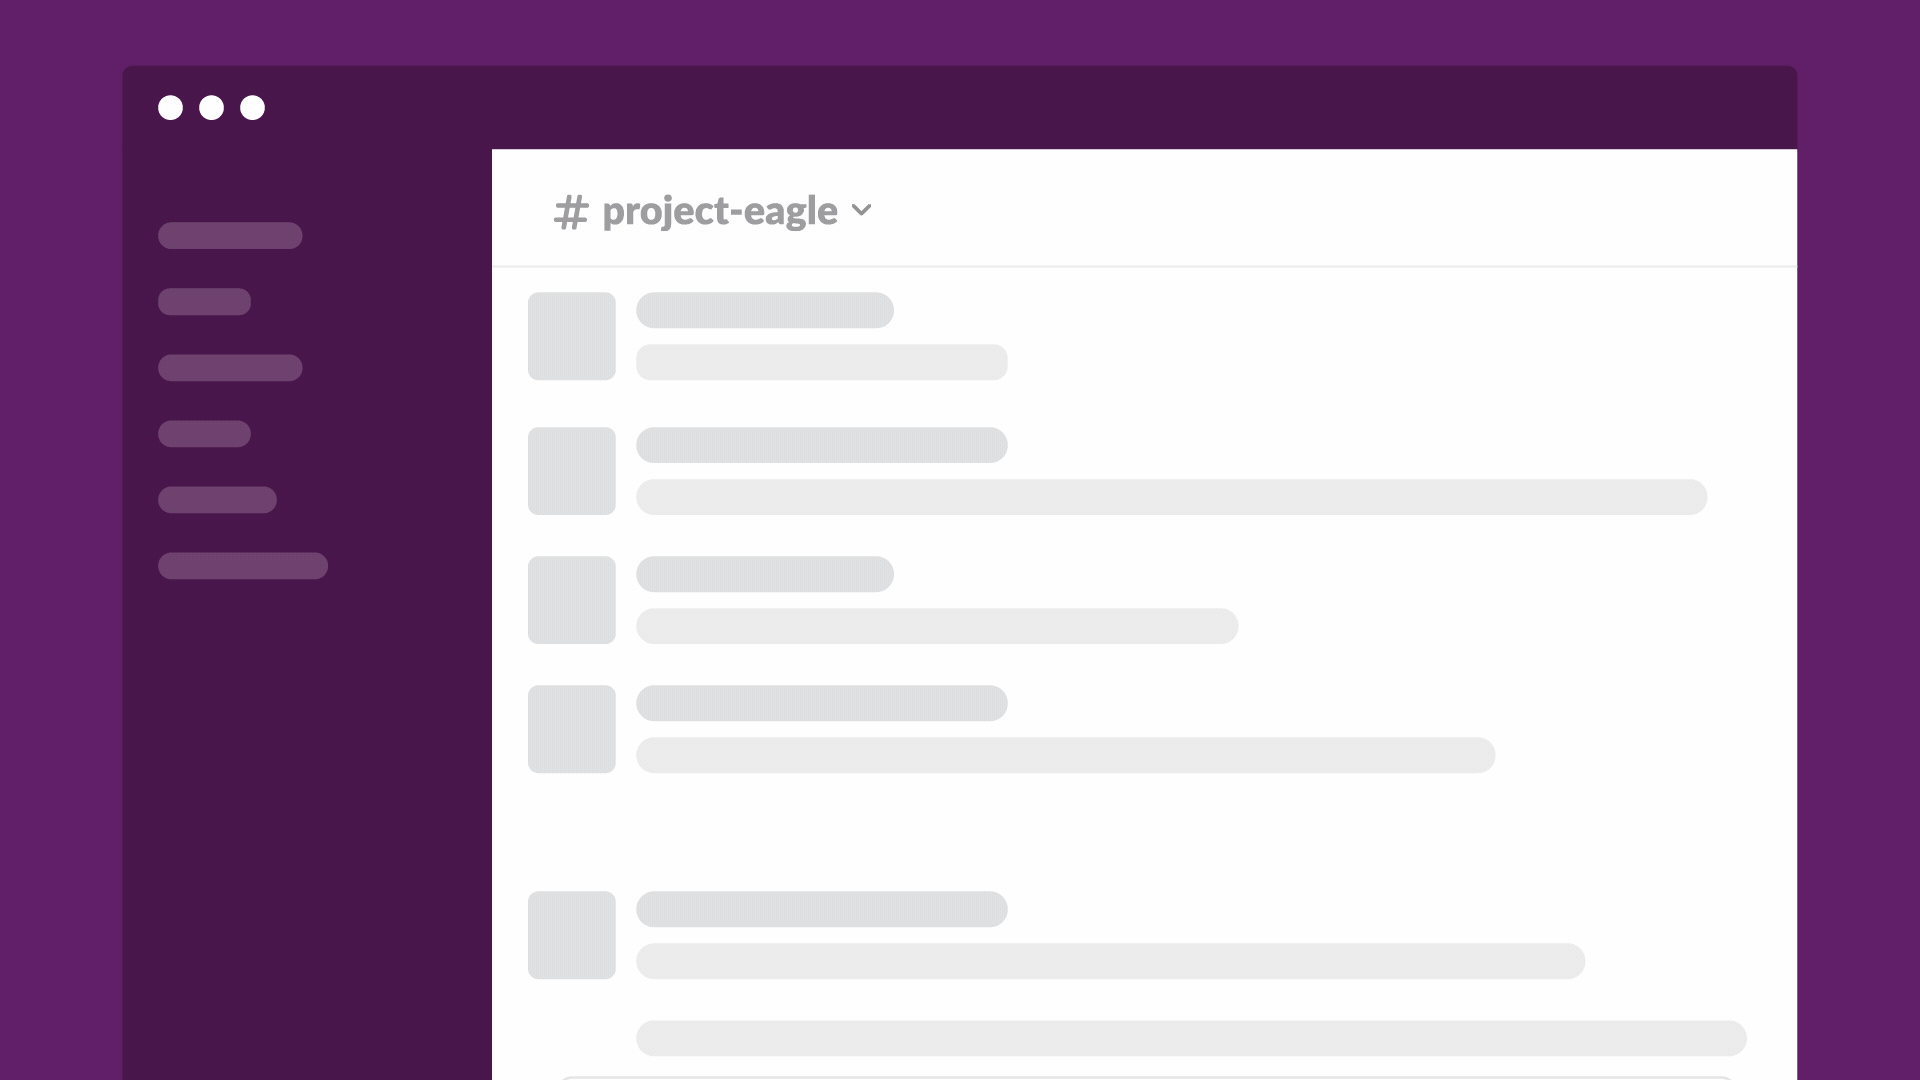Click the rightmost white window dot
Image resolution: width=1920 pixels, height=1080 pixels.
pyautogui.click(x=253, y=108)
